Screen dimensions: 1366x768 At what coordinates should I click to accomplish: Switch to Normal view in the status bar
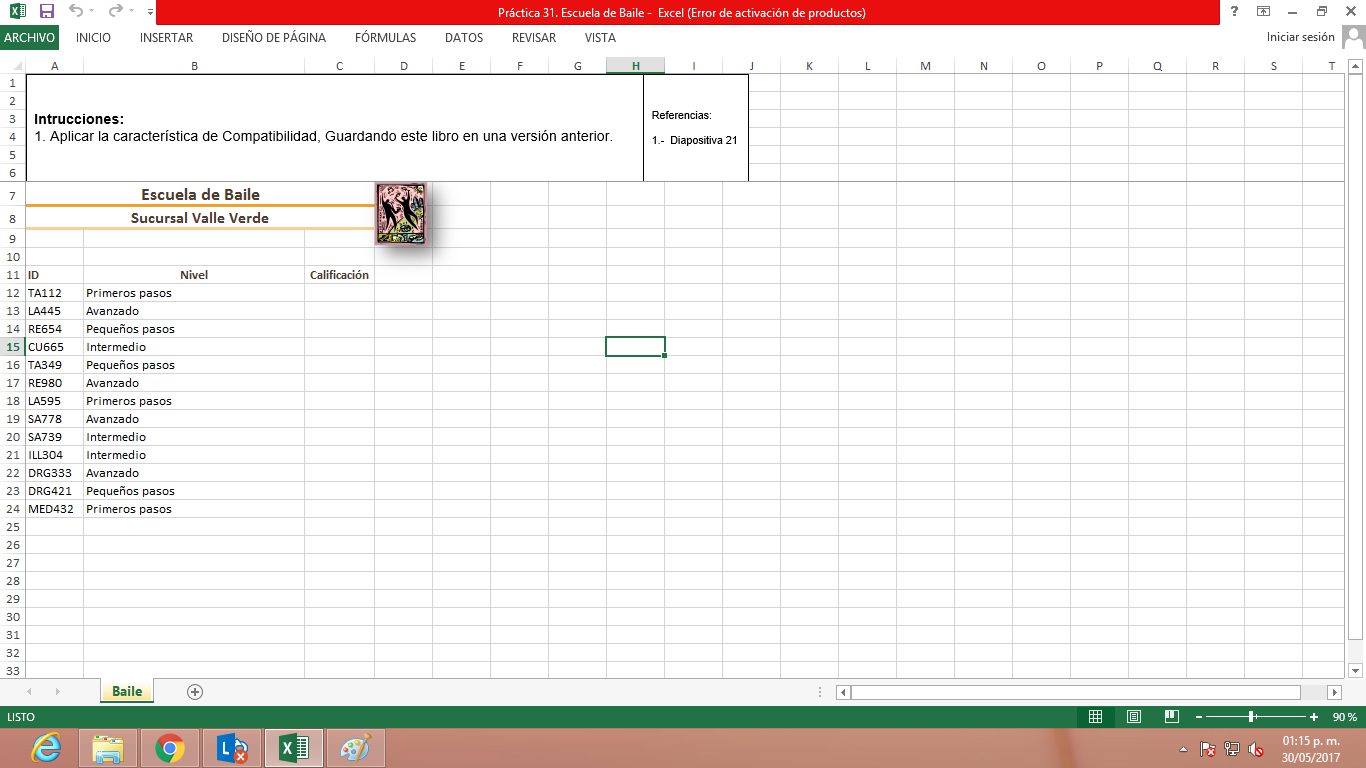tap(1095, 717)
